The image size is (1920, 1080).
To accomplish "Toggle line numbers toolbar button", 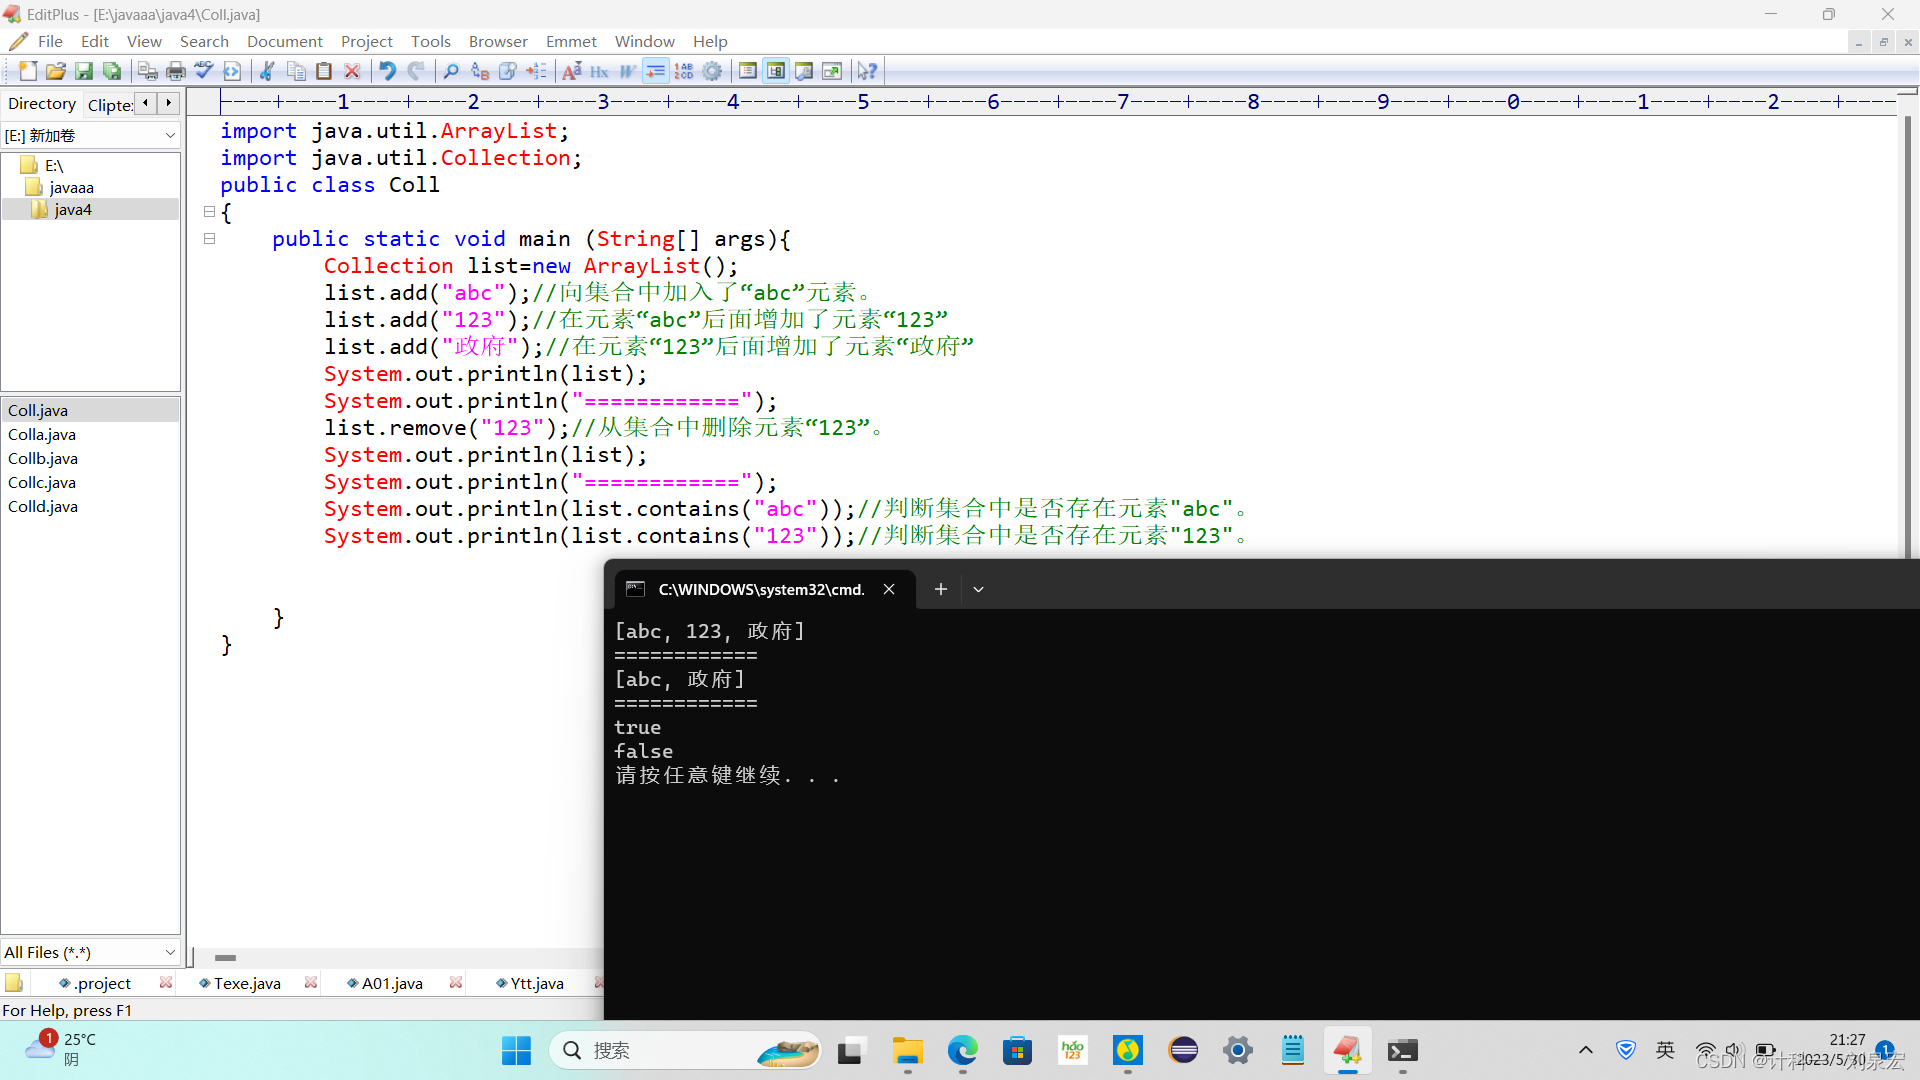I will 684,71.
